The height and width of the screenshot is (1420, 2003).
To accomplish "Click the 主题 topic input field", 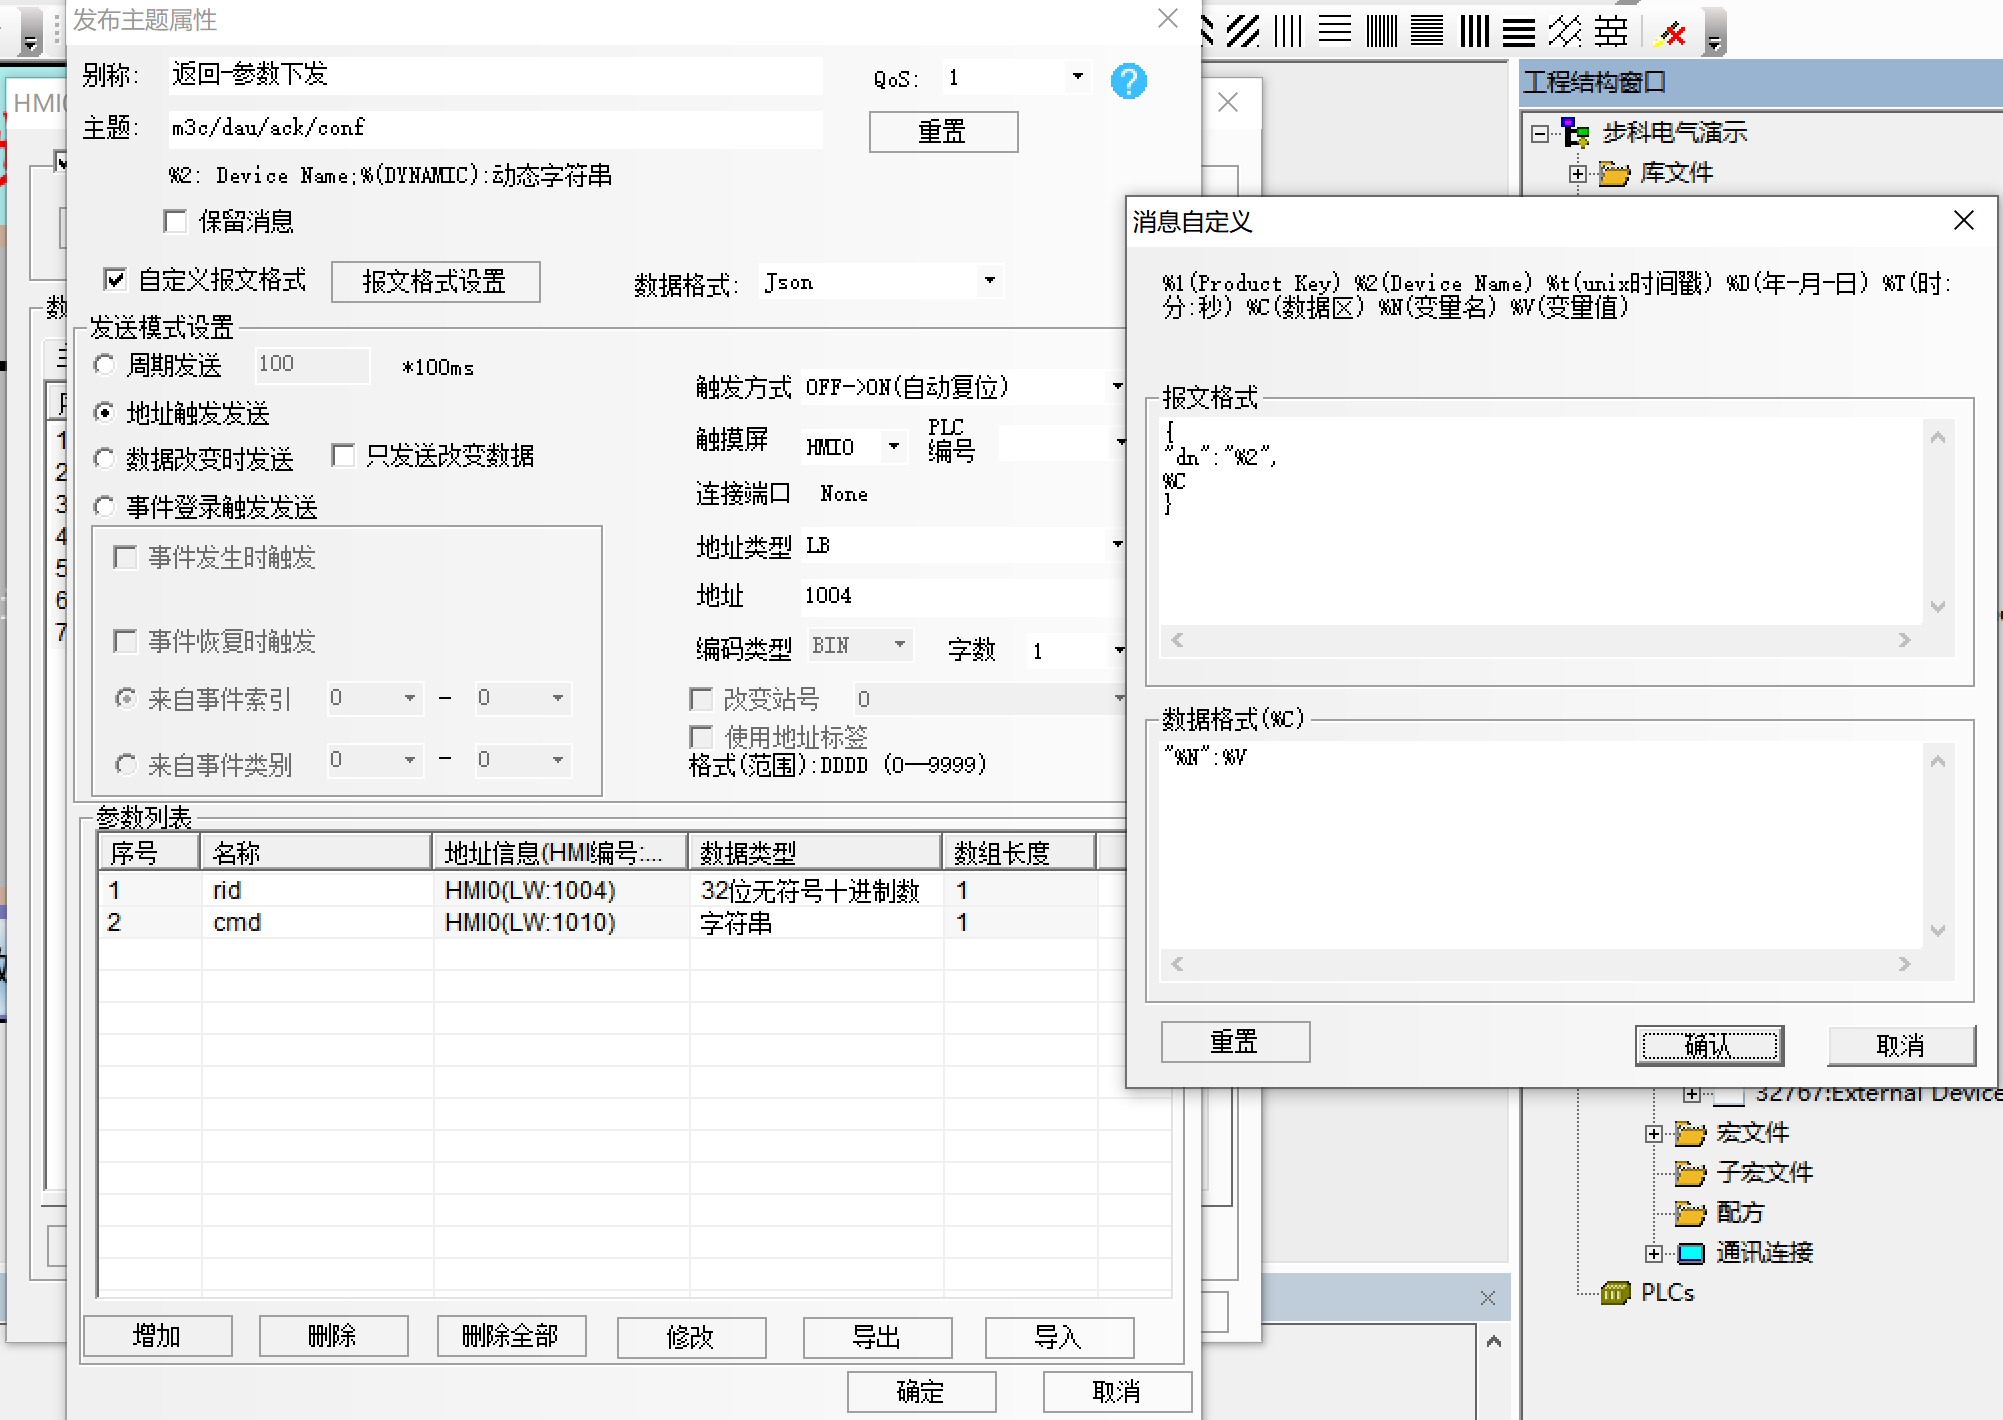I will click(x=496, y=128).
